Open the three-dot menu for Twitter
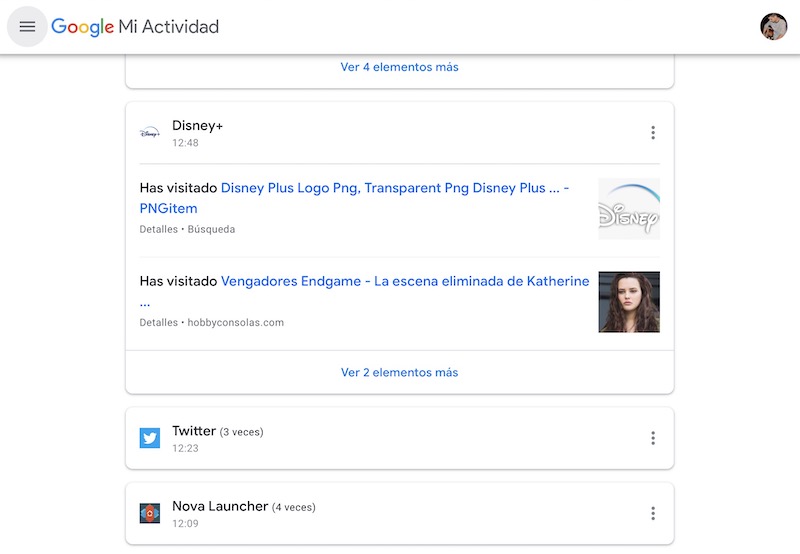This screenshot has width=800, height=554. (x=653, y=438)
